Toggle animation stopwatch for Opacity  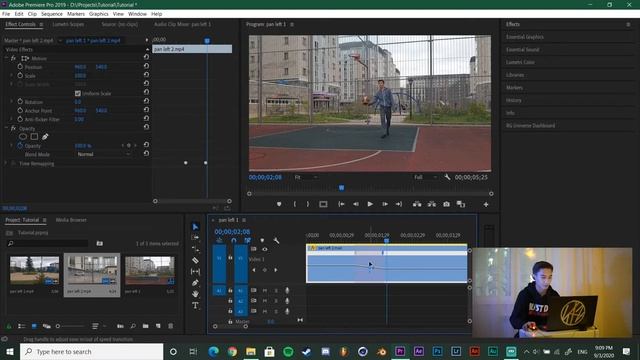point(20,145)
